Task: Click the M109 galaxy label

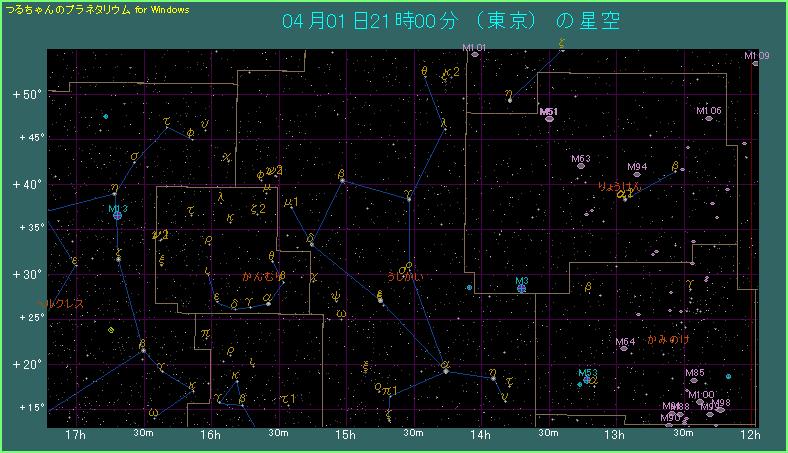Action: [x=756, y=56]
